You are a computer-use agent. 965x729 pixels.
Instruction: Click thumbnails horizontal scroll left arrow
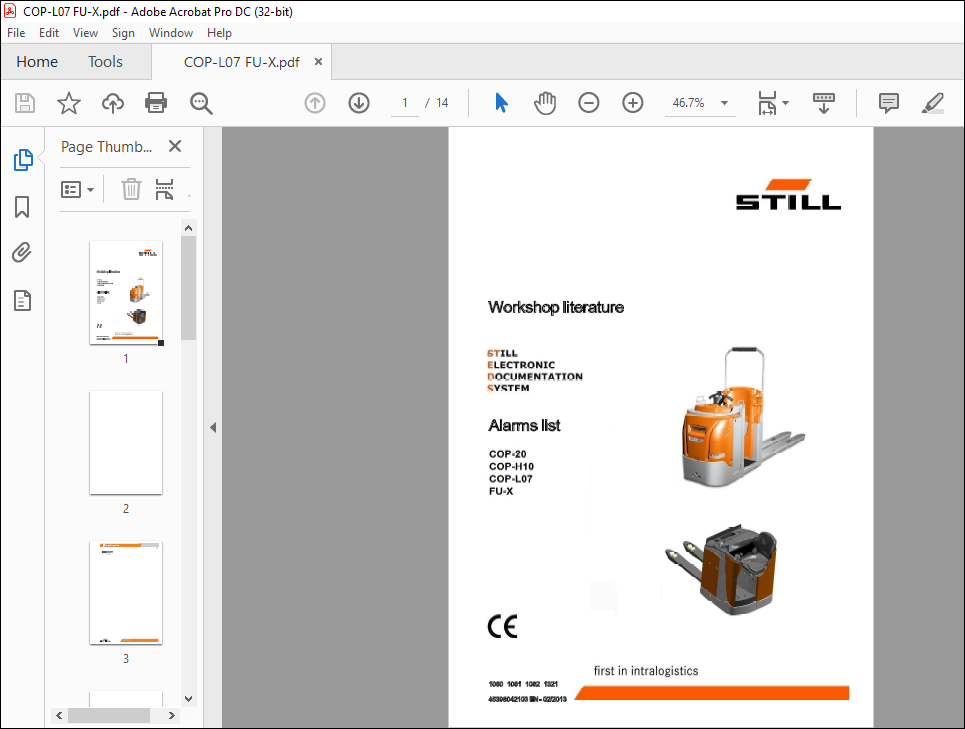point(59,715)
